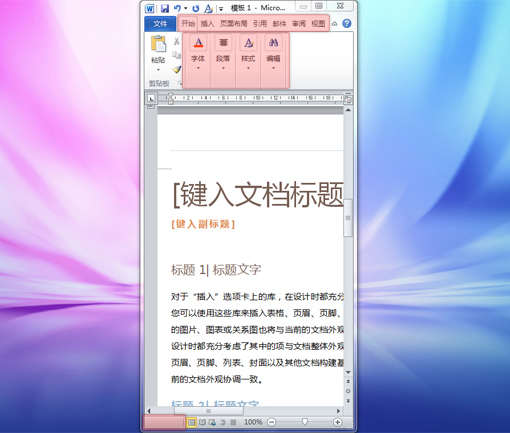Click the horizontal scrollbar left arrow
The width and height of the screenshot is (510, 433).
(x=149, y=411)
